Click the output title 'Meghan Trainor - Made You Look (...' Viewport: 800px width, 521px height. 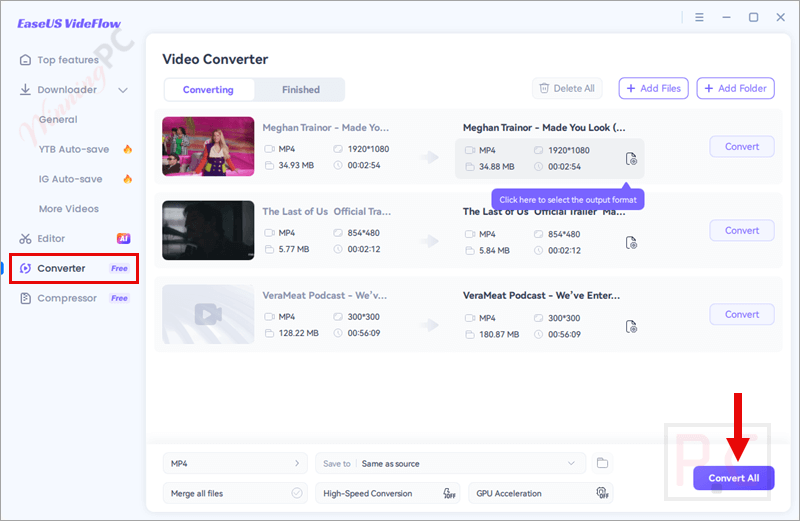[x=544, y=128]
